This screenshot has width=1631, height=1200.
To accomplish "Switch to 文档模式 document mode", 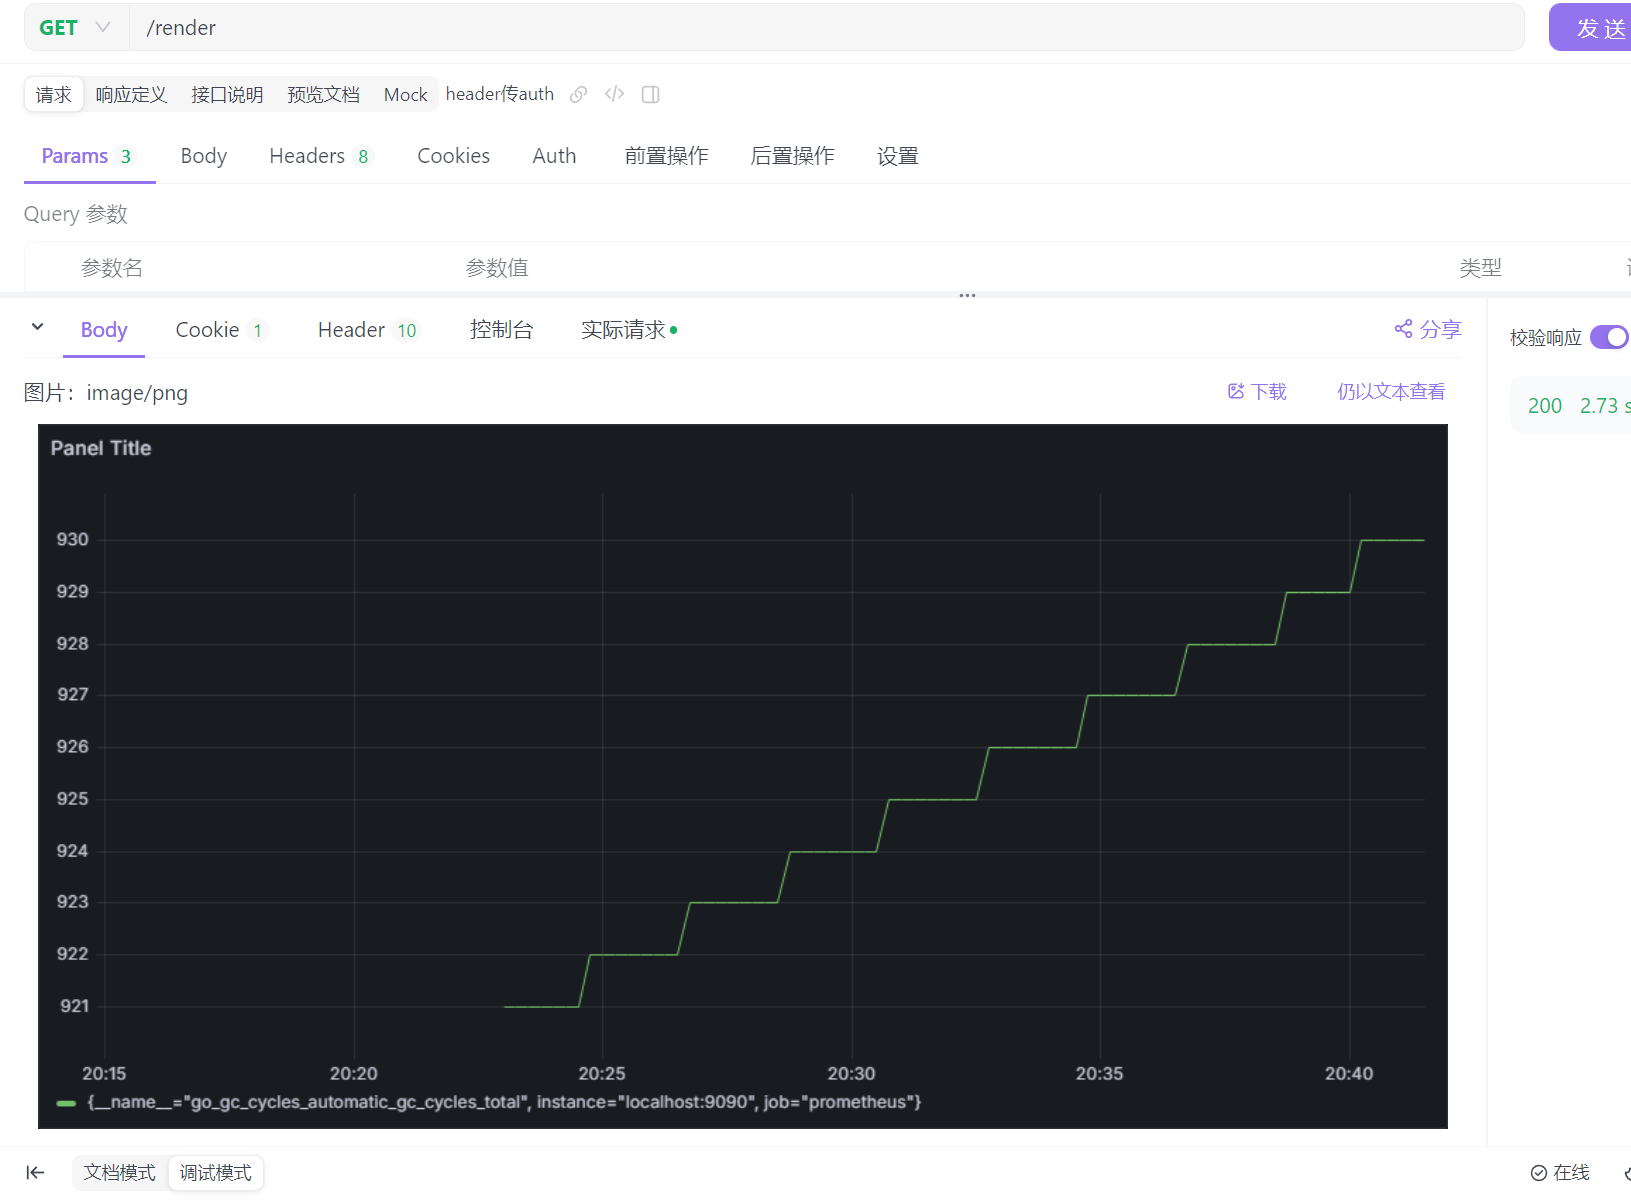I will [119, 1172].
